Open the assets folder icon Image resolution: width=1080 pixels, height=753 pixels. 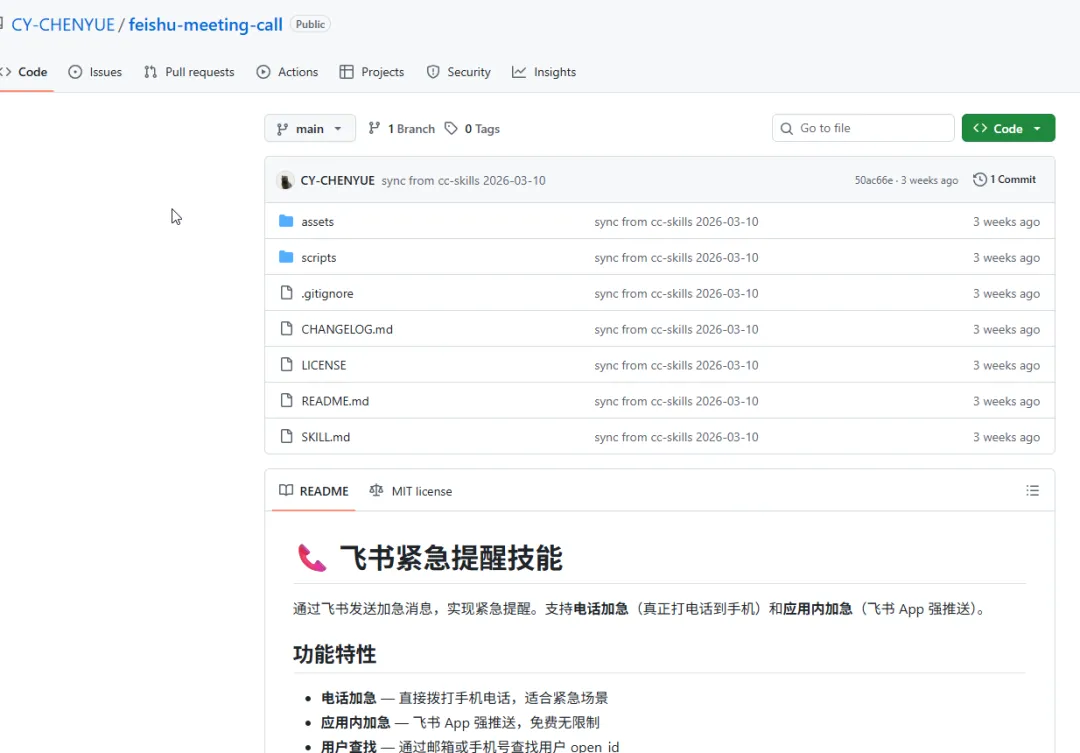[286, 221]
